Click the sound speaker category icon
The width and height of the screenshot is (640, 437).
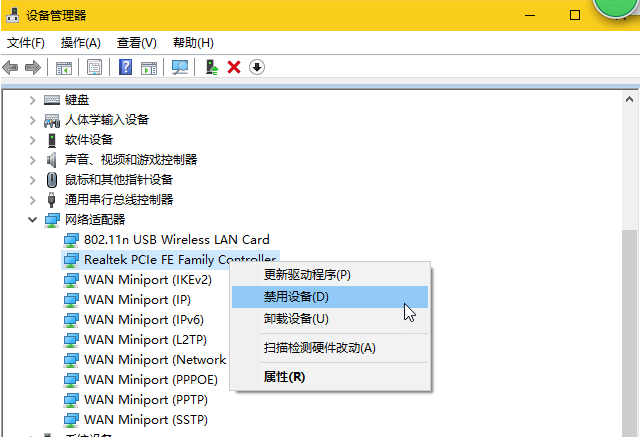click(x=51, y=160)
